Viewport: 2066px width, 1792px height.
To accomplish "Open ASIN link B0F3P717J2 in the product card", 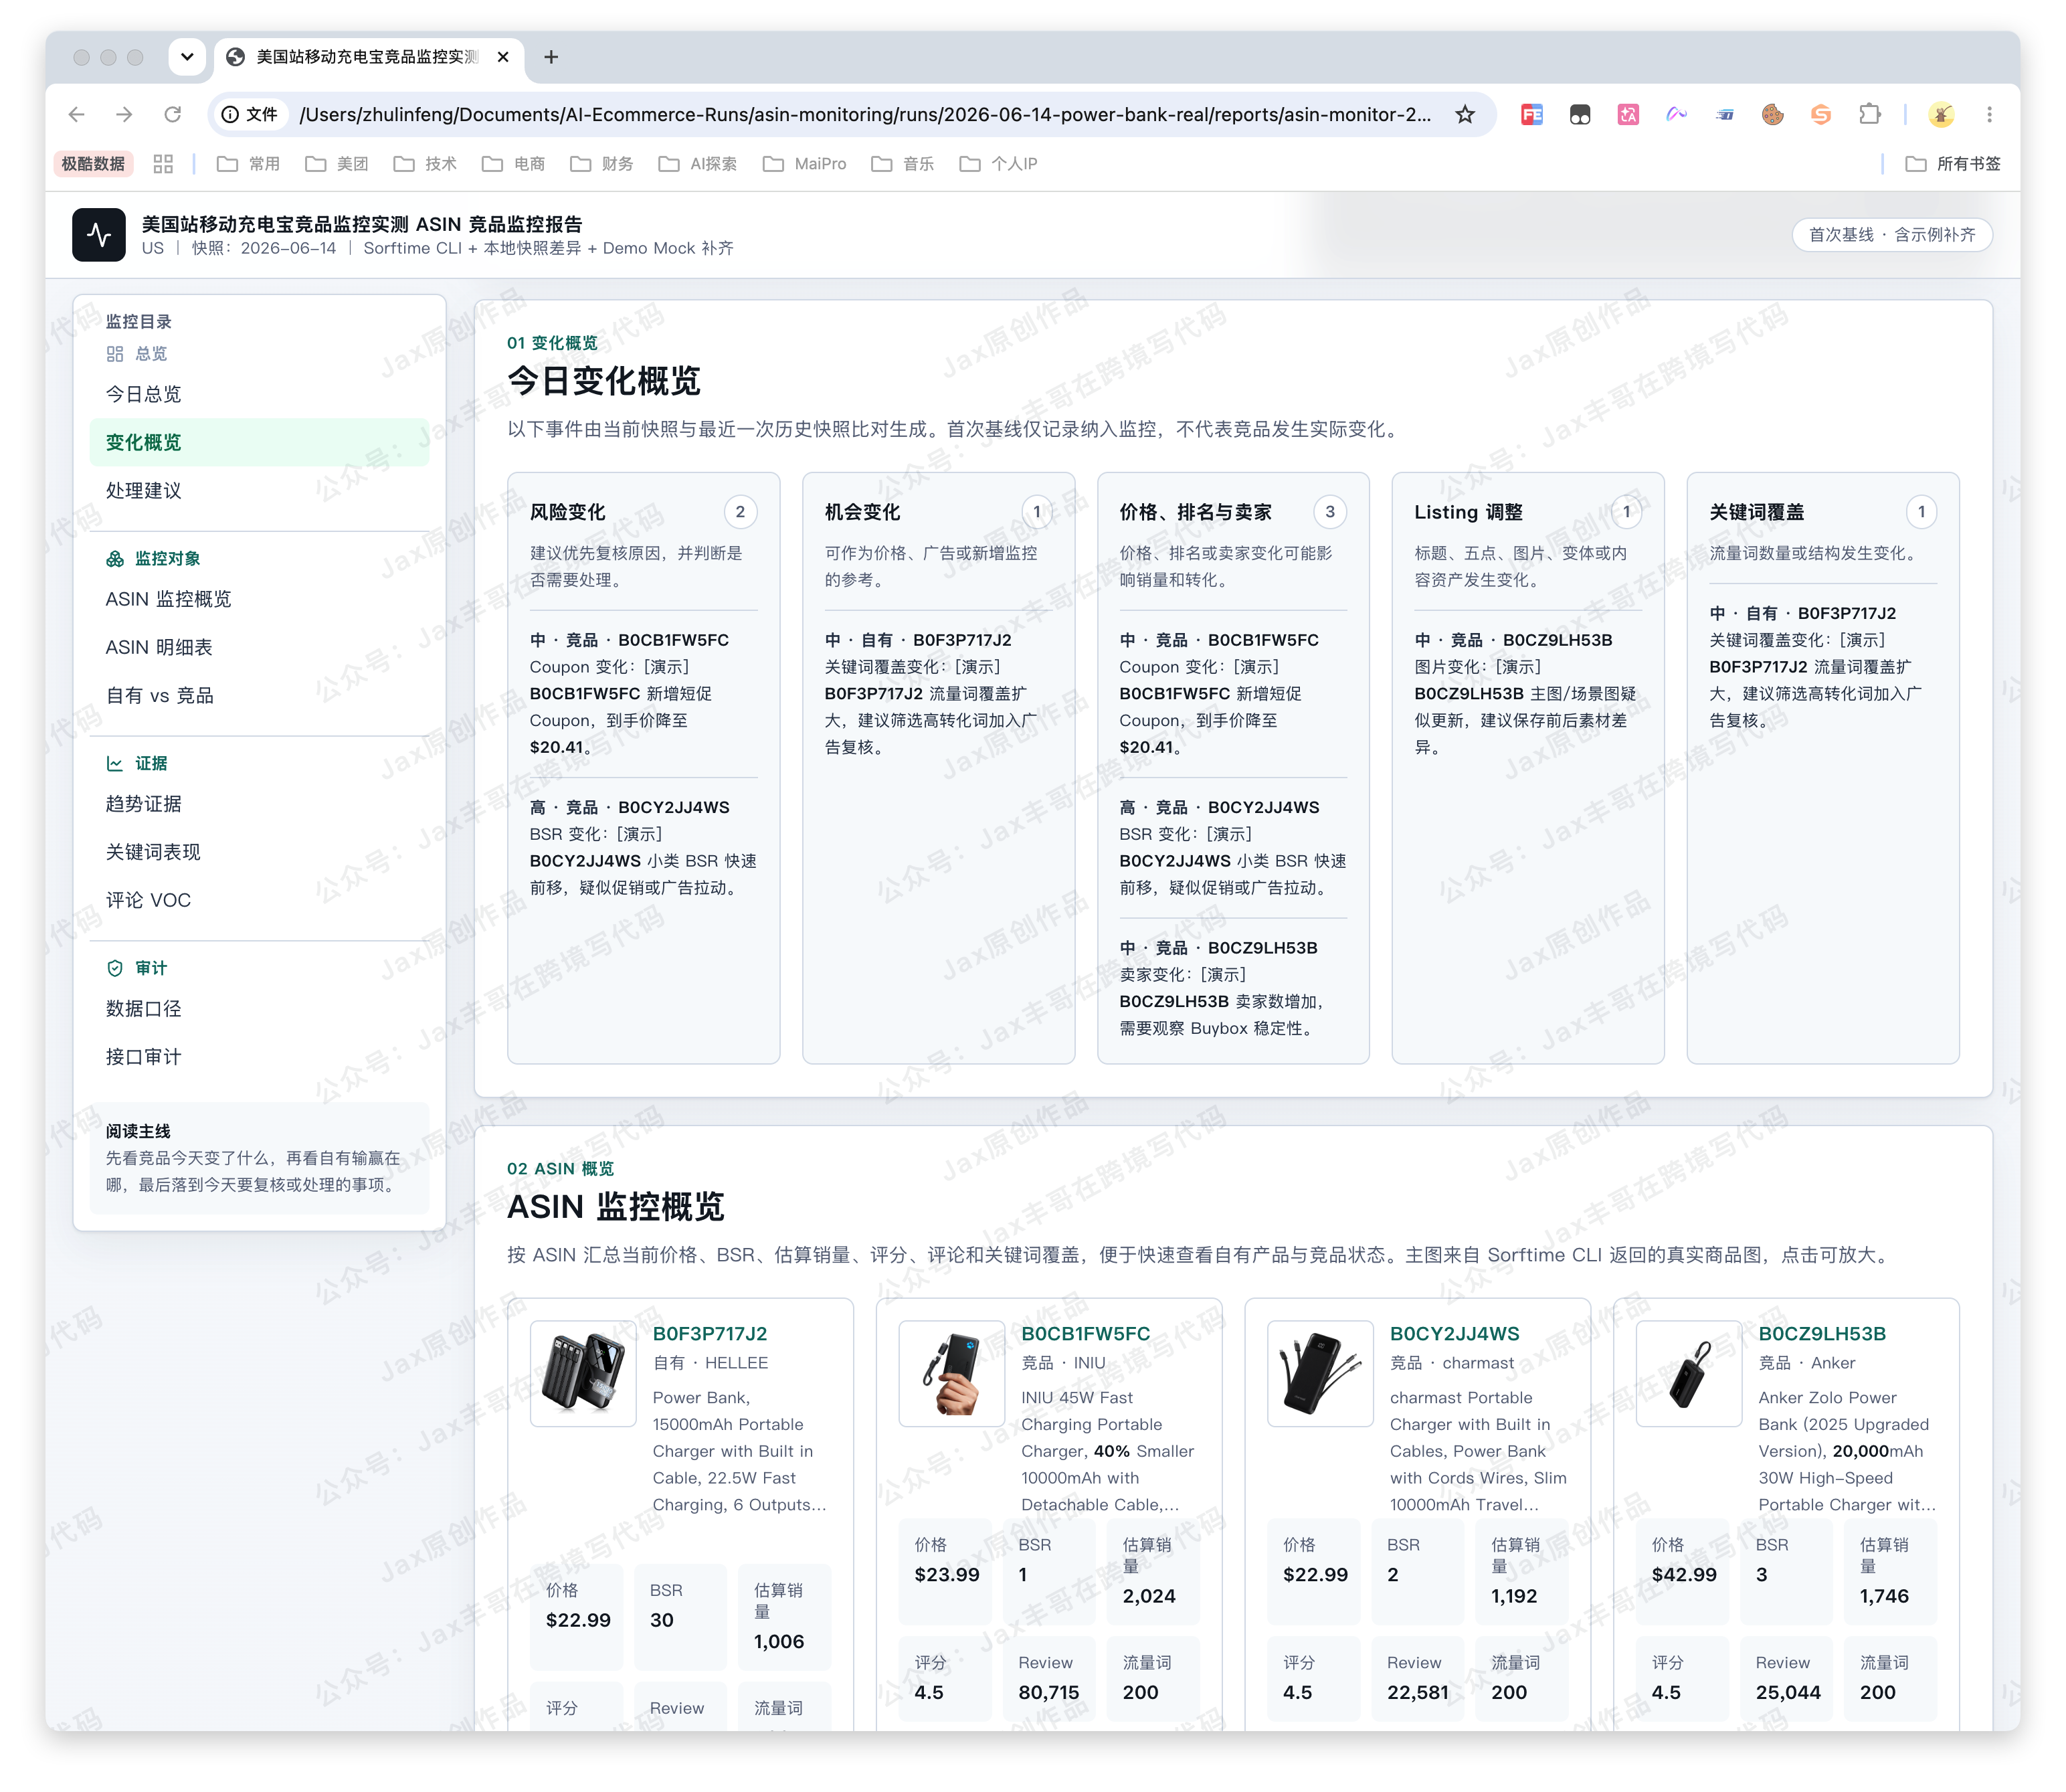I will [710, 1334].
